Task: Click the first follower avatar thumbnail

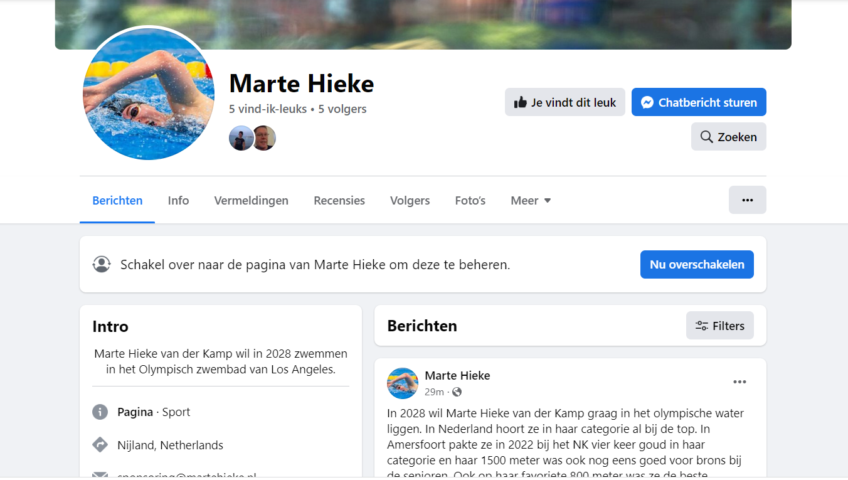Action: 240,138
